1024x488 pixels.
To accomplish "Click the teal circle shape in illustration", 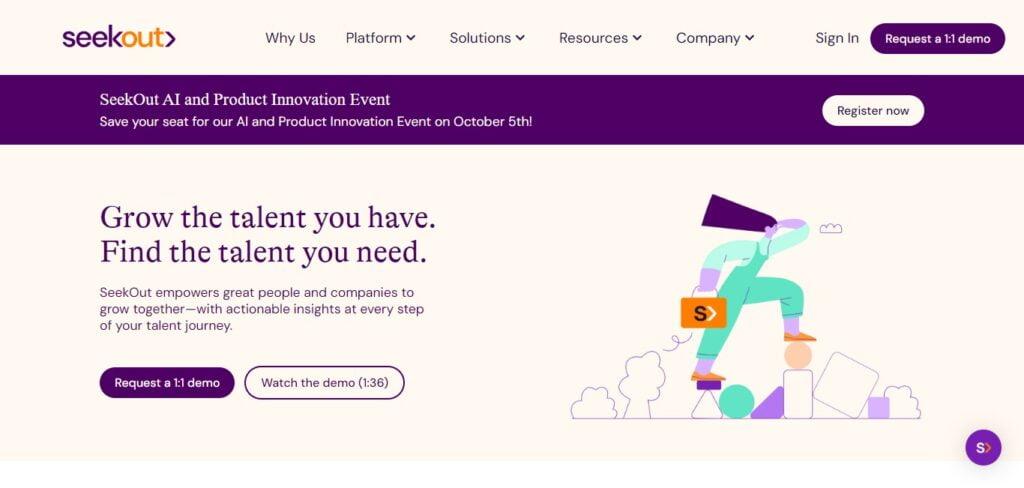I will pos(737,401).
